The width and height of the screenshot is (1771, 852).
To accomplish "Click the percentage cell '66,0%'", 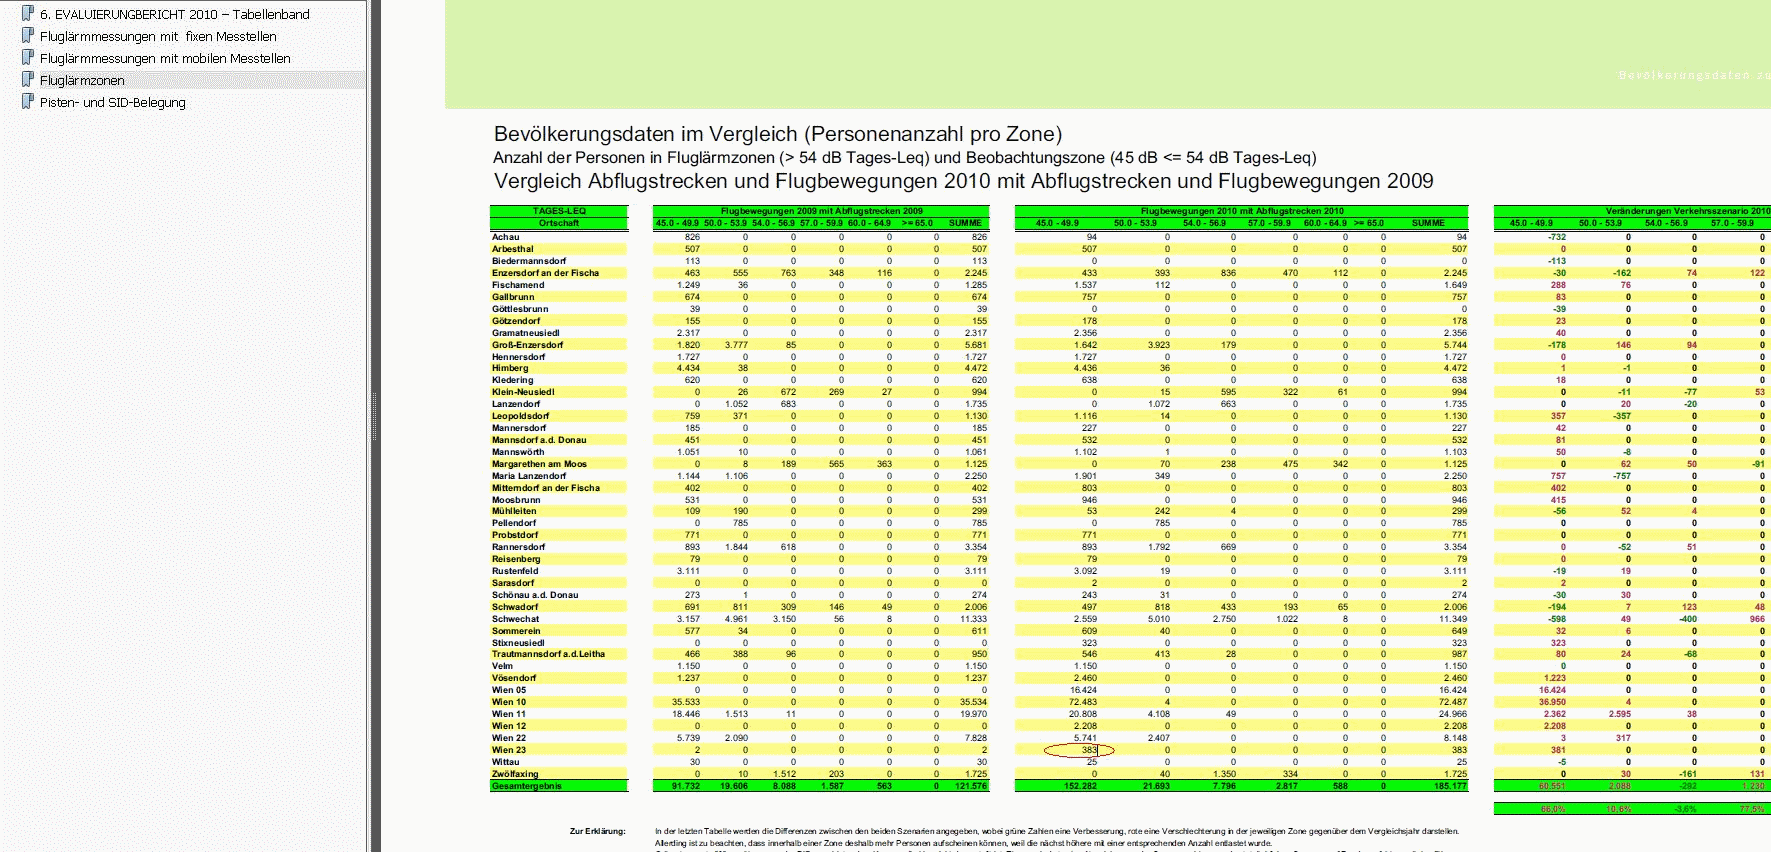I will coord(1552,809).
